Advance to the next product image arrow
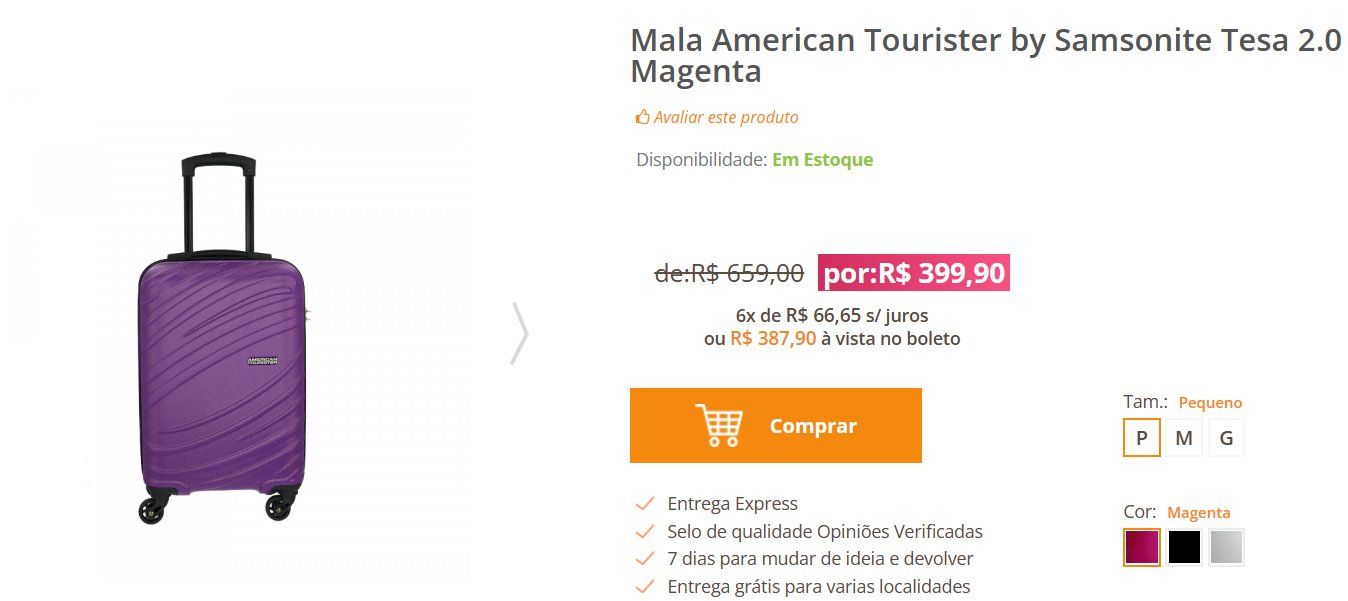 519,333
